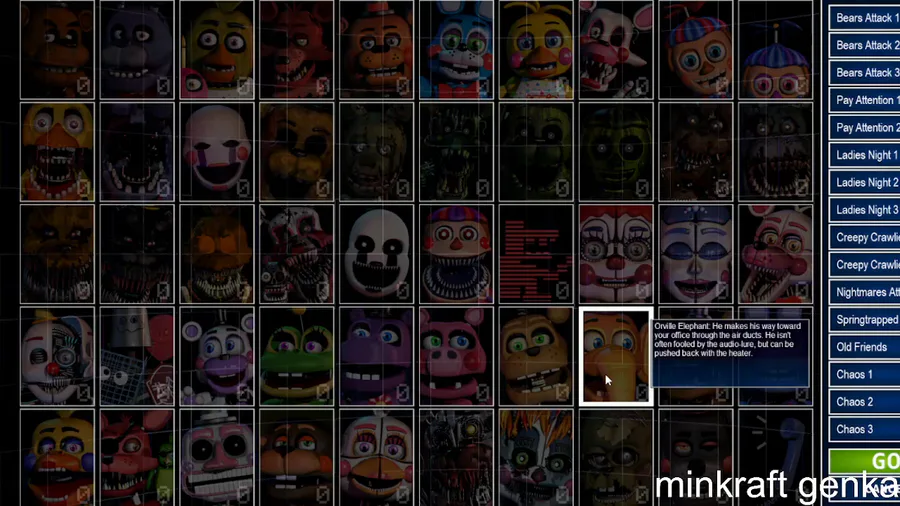The height and width of the screenshot is (506, 900).
Task: Select Scrap Baby with orange hair
Action: (536, 458)
